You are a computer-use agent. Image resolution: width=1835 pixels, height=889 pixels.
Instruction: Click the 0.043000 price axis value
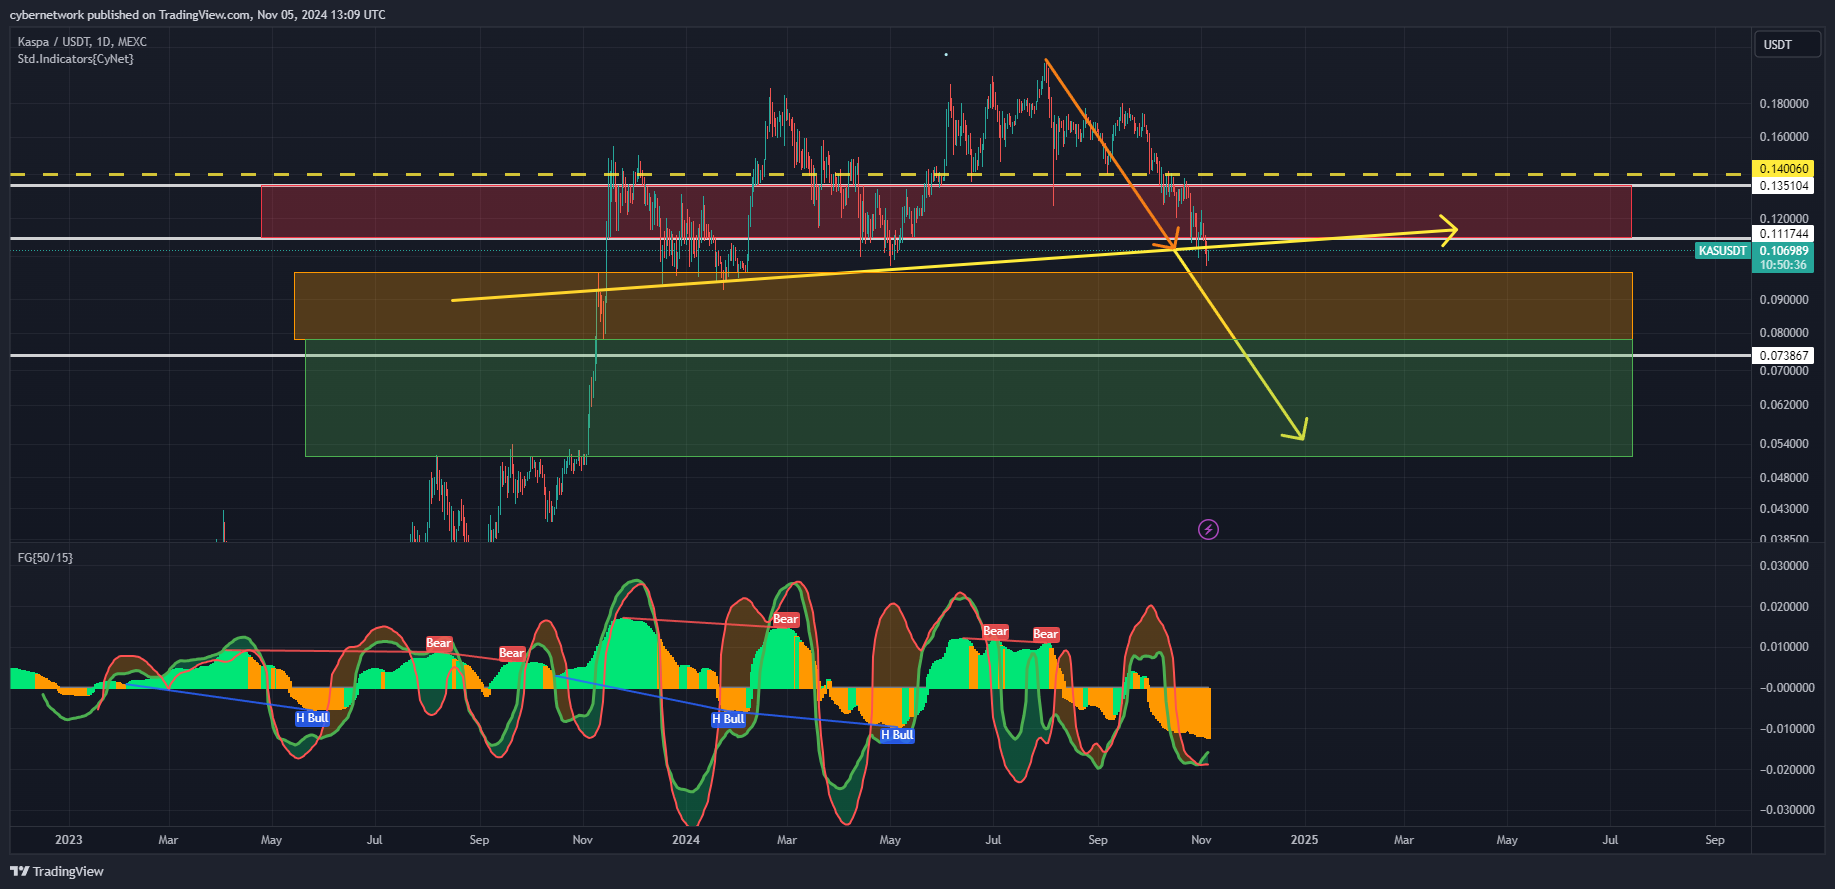tap(1784, 509)
